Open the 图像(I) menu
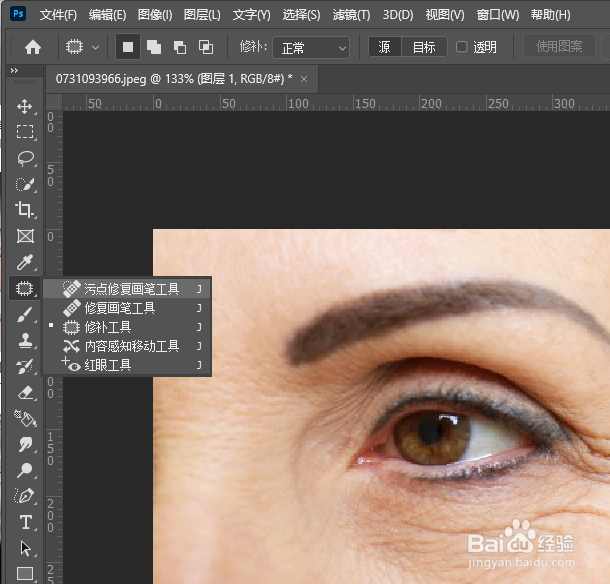Image resolution: width=610 pixels, height=584 pixels. click(155, 15)
